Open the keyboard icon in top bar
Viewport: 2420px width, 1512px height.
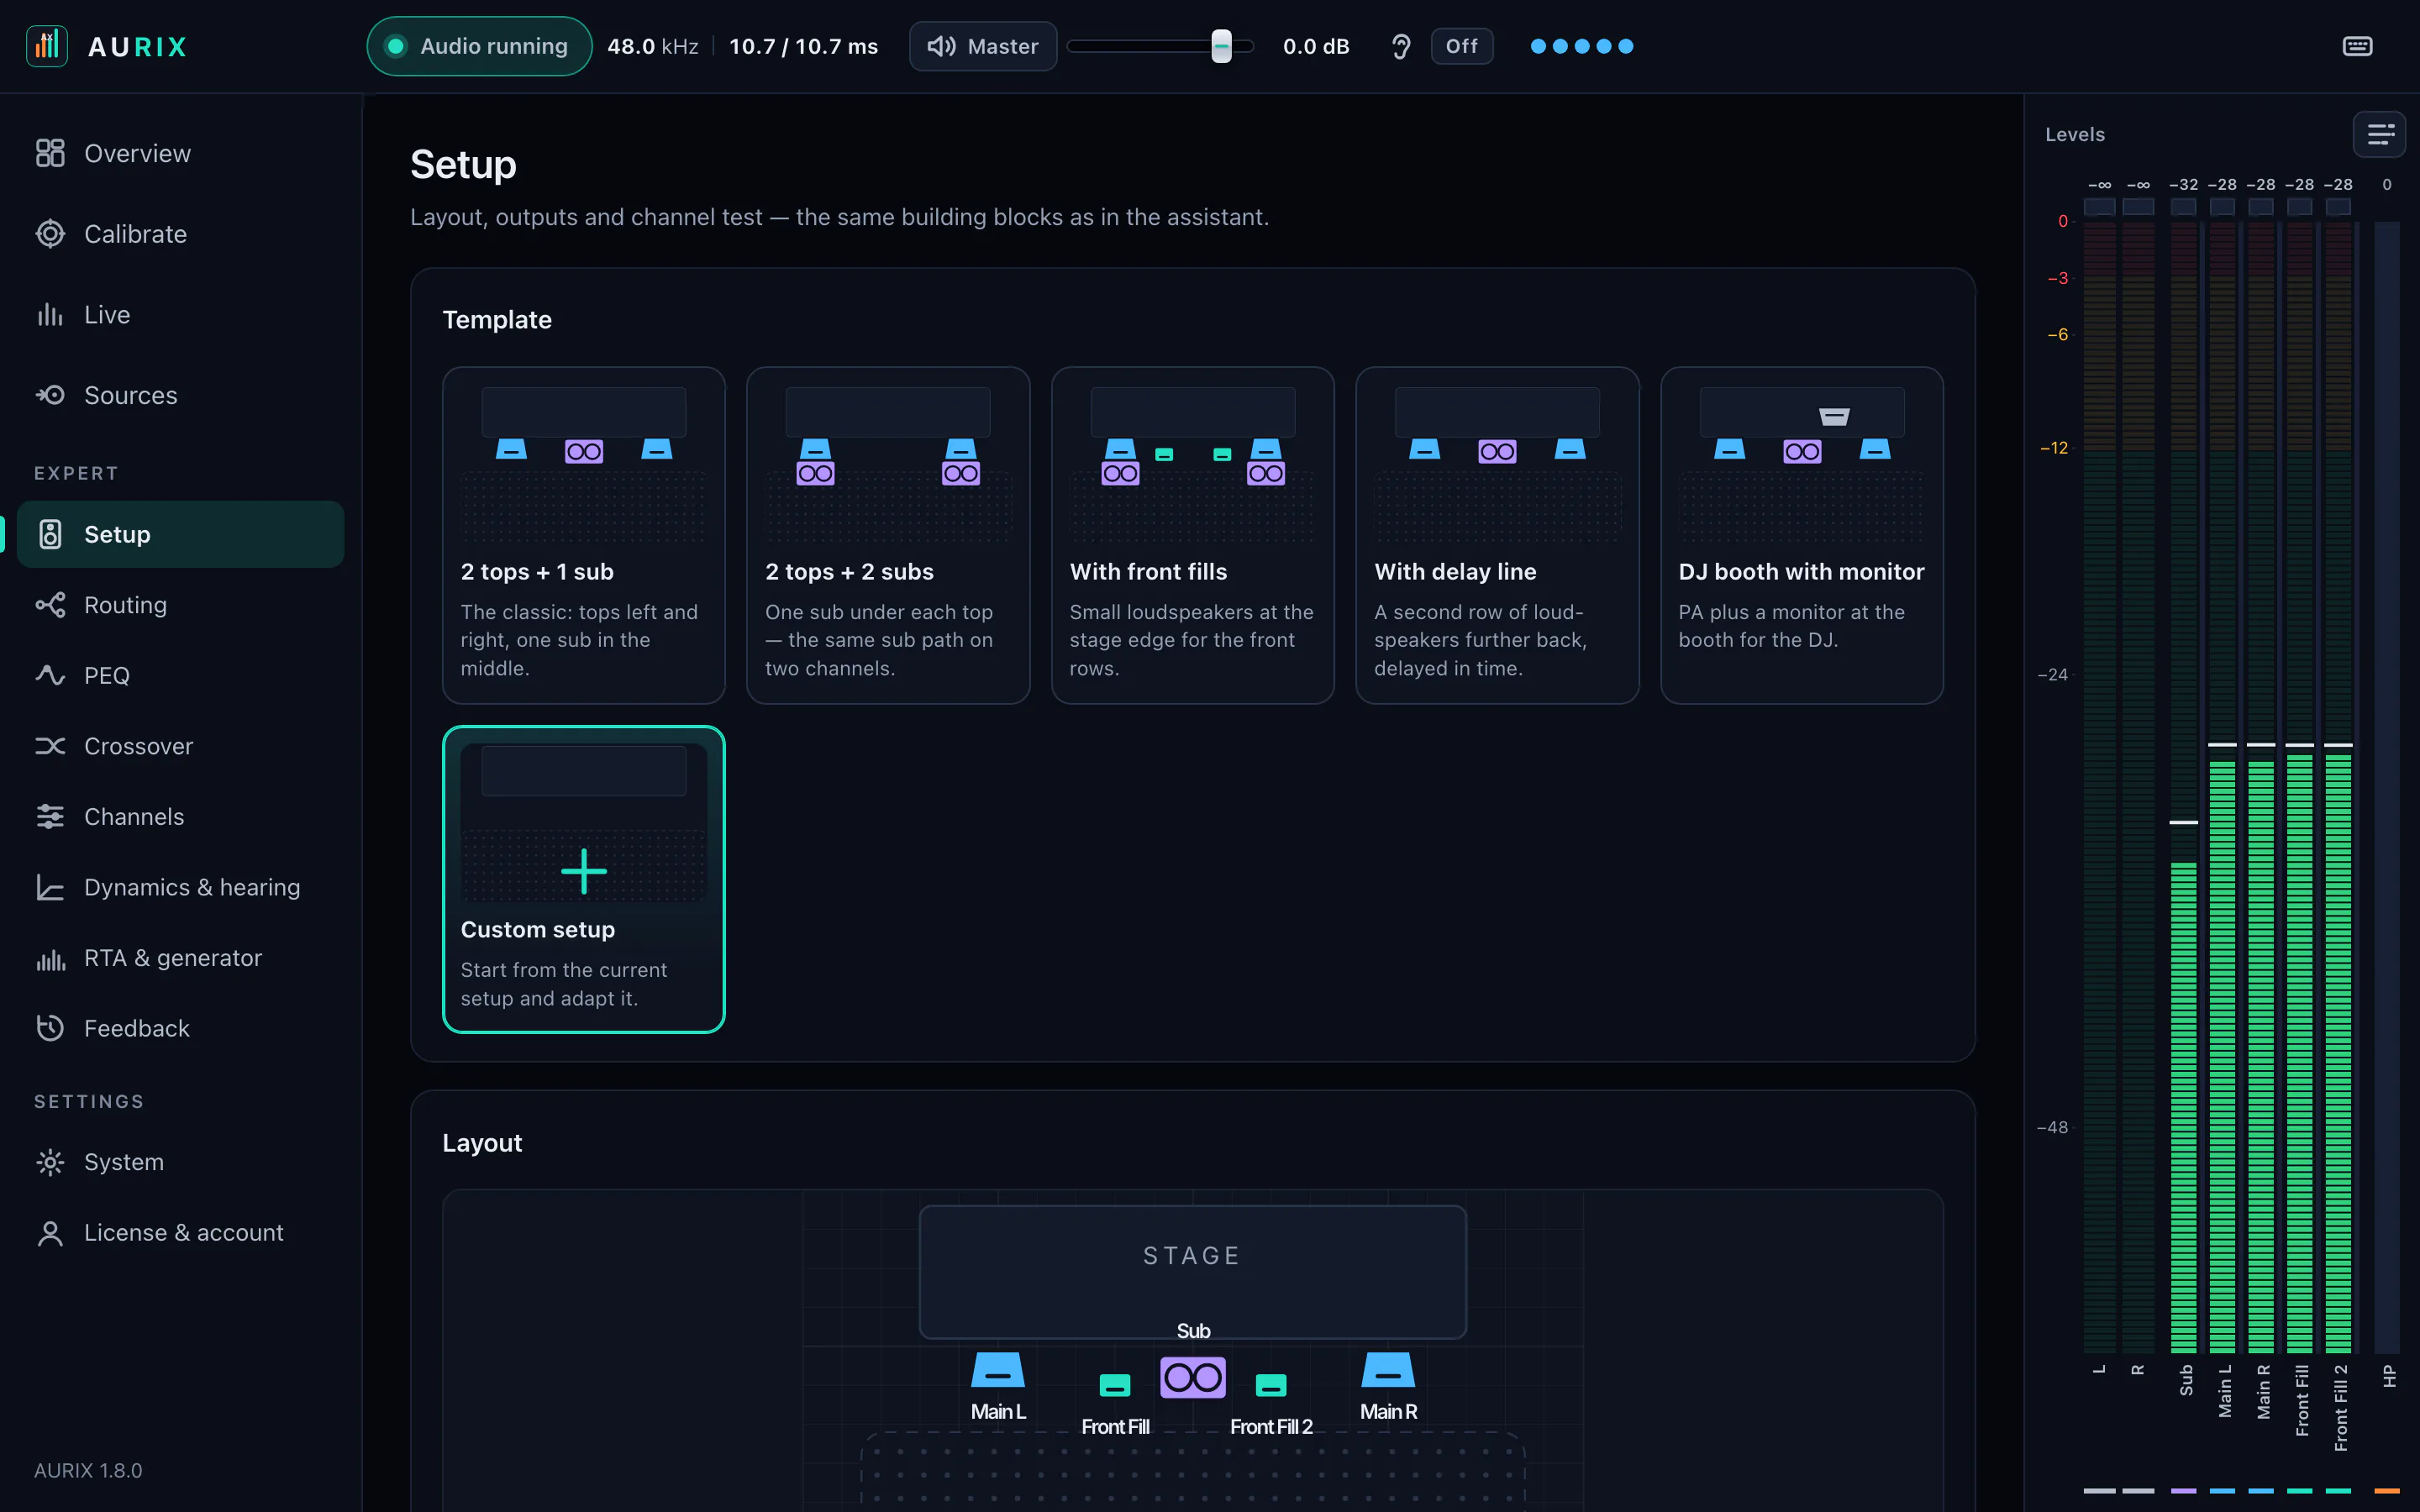(x=2357, y=46)
